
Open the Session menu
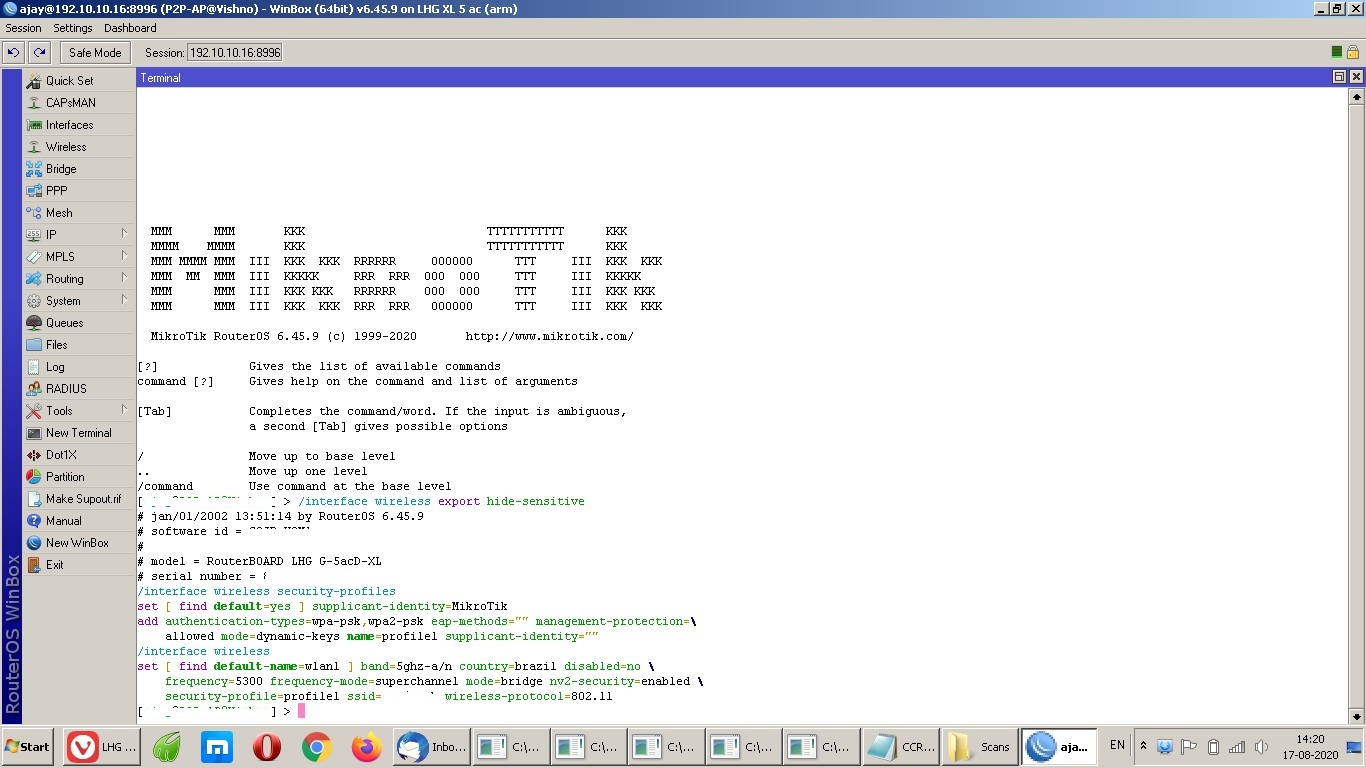tap(23, 28)
